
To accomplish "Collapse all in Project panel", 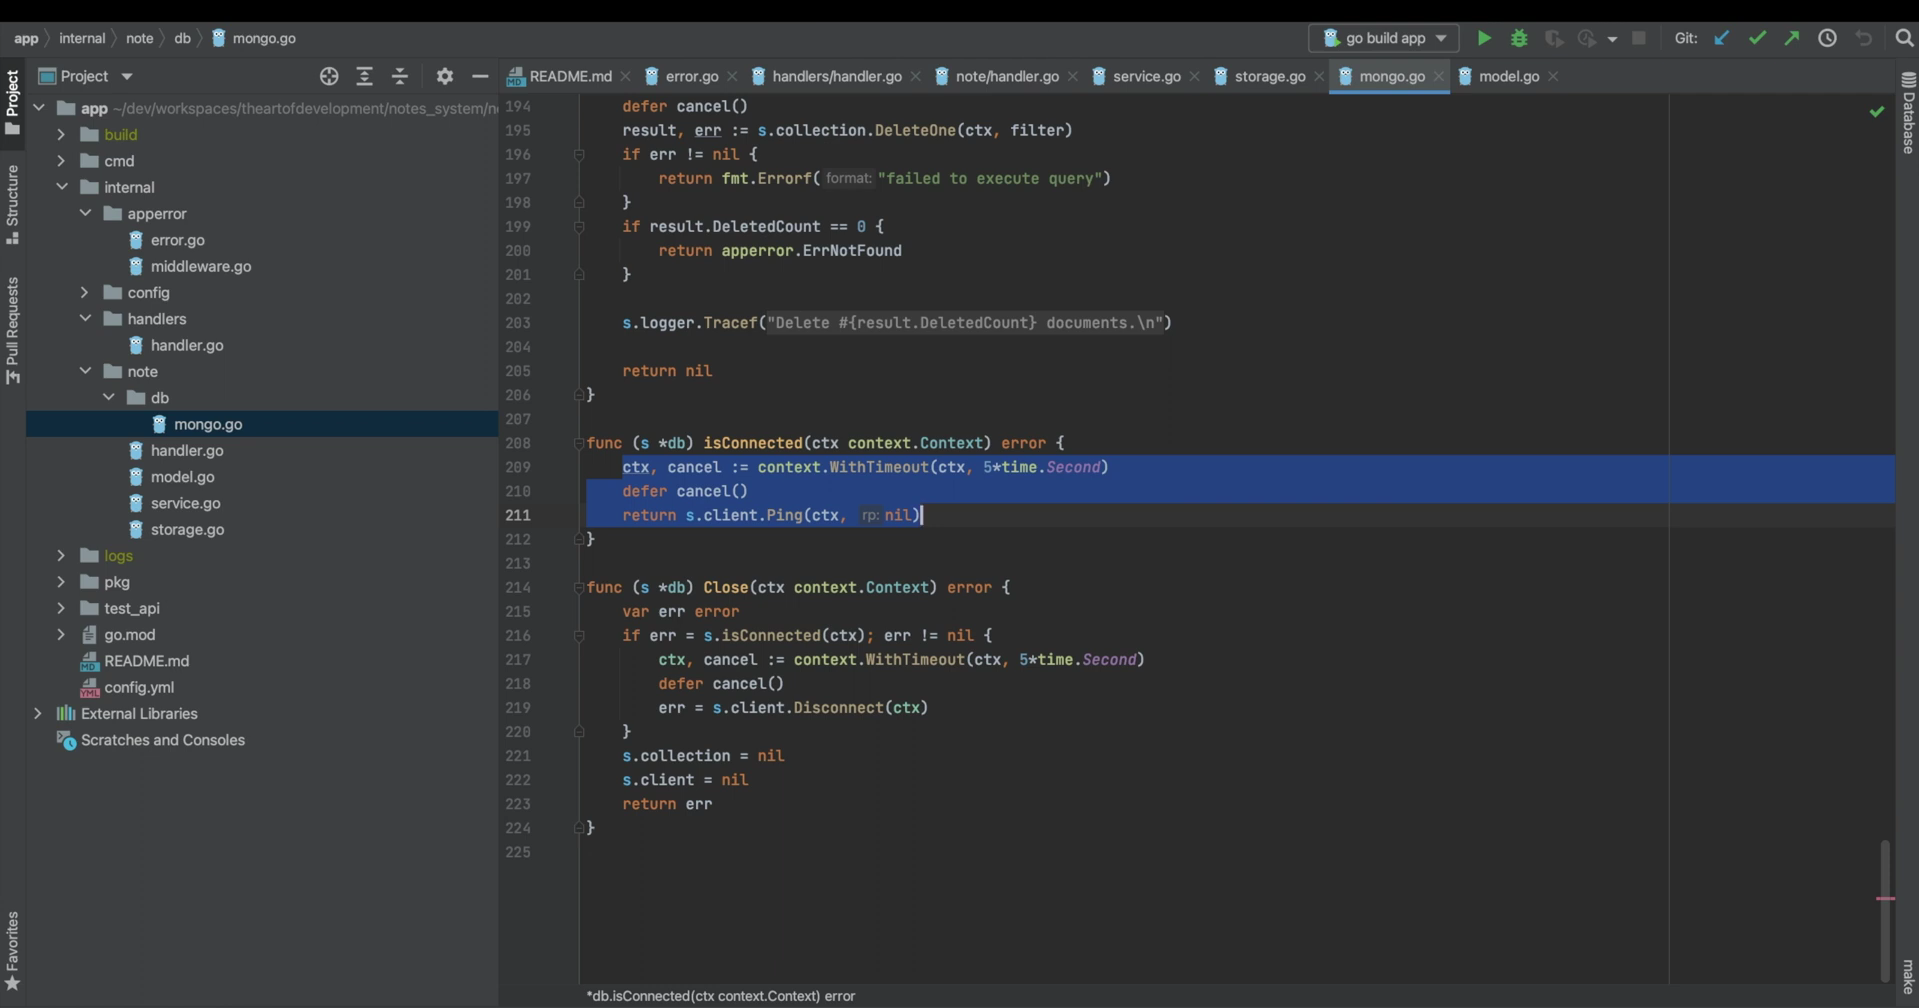I will coord(400,76).
